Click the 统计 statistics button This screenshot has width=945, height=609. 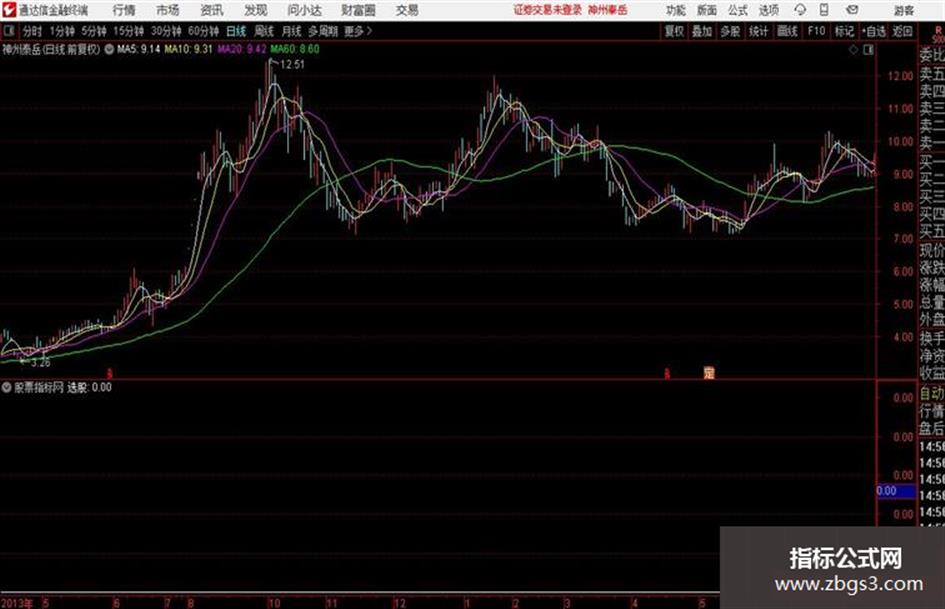758,31
